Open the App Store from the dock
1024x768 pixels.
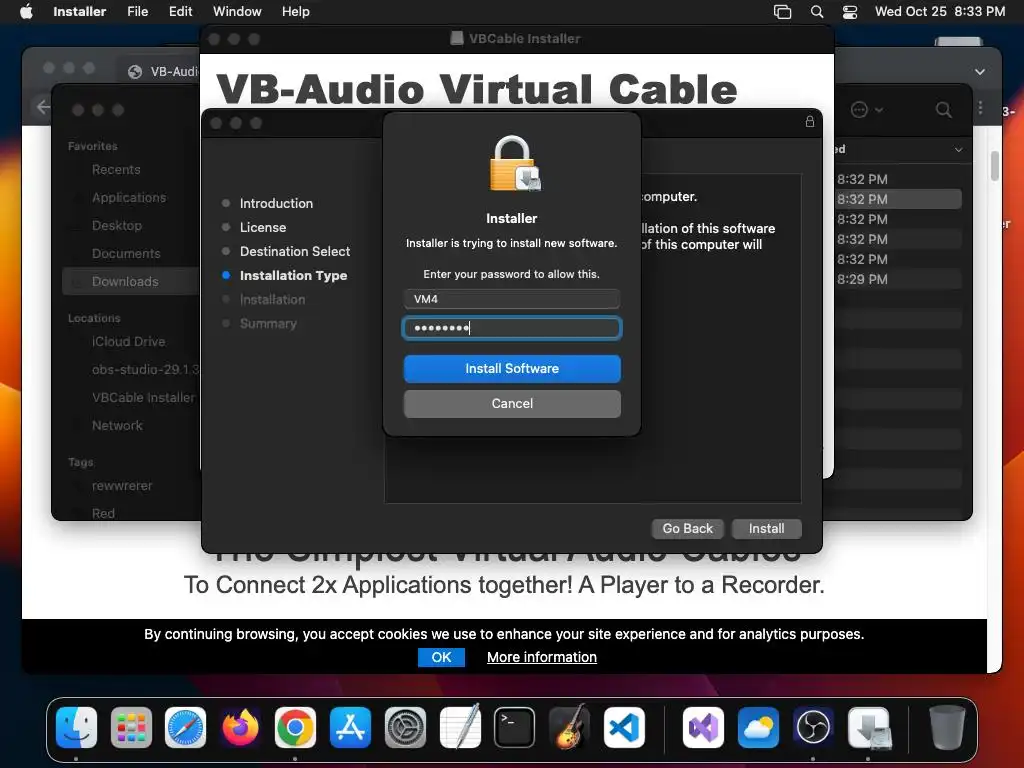[350, 727]
